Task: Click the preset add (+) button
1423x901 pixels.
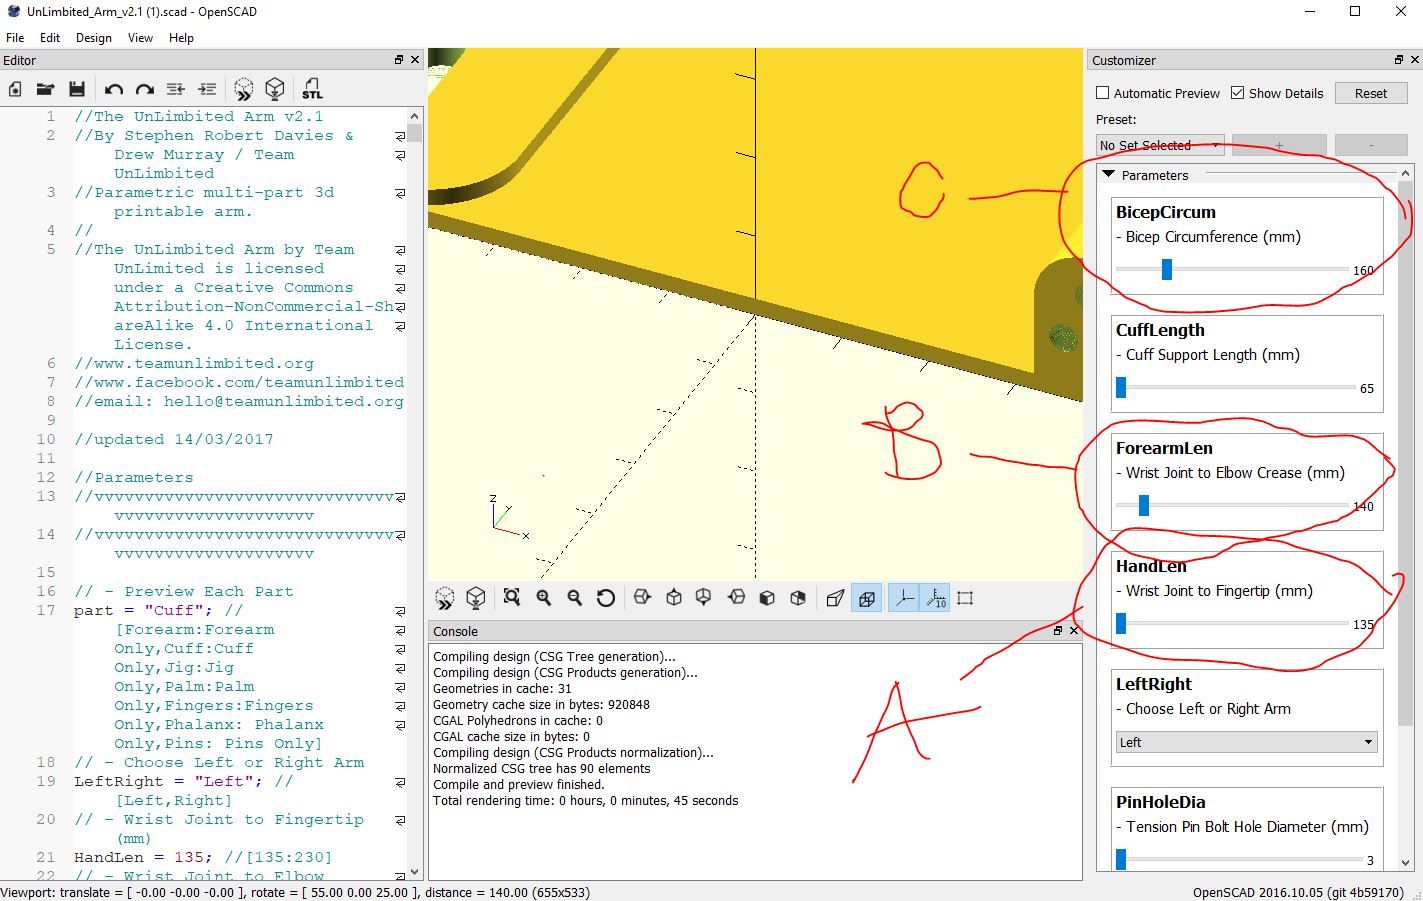Action: pos(1279,145)
